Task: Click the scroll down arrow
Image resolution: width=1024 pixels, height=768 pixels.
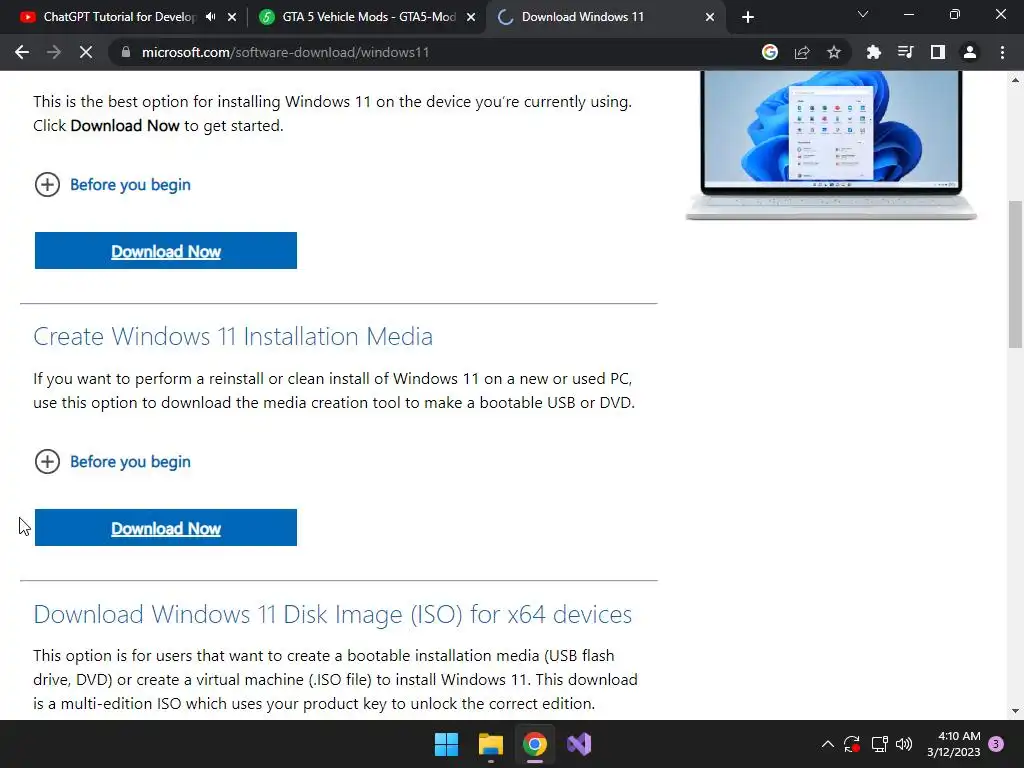Action: (x=1016, y=711)
